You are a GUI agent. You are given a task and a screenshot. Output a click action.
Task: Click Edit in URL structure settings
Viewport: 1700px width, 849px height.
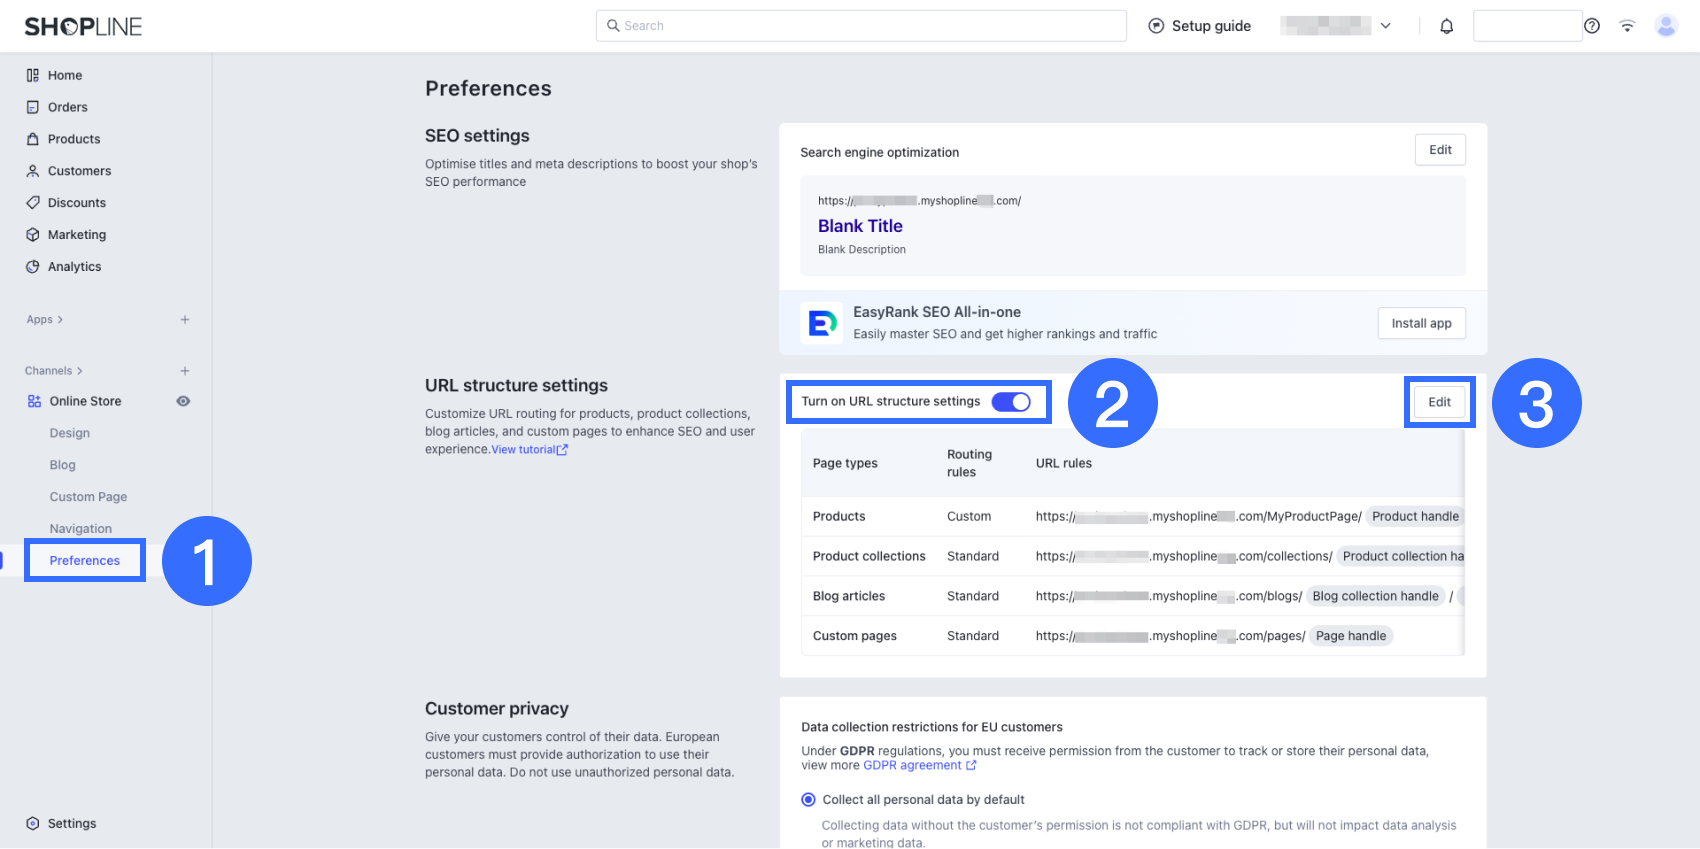tap(1439, 402)
